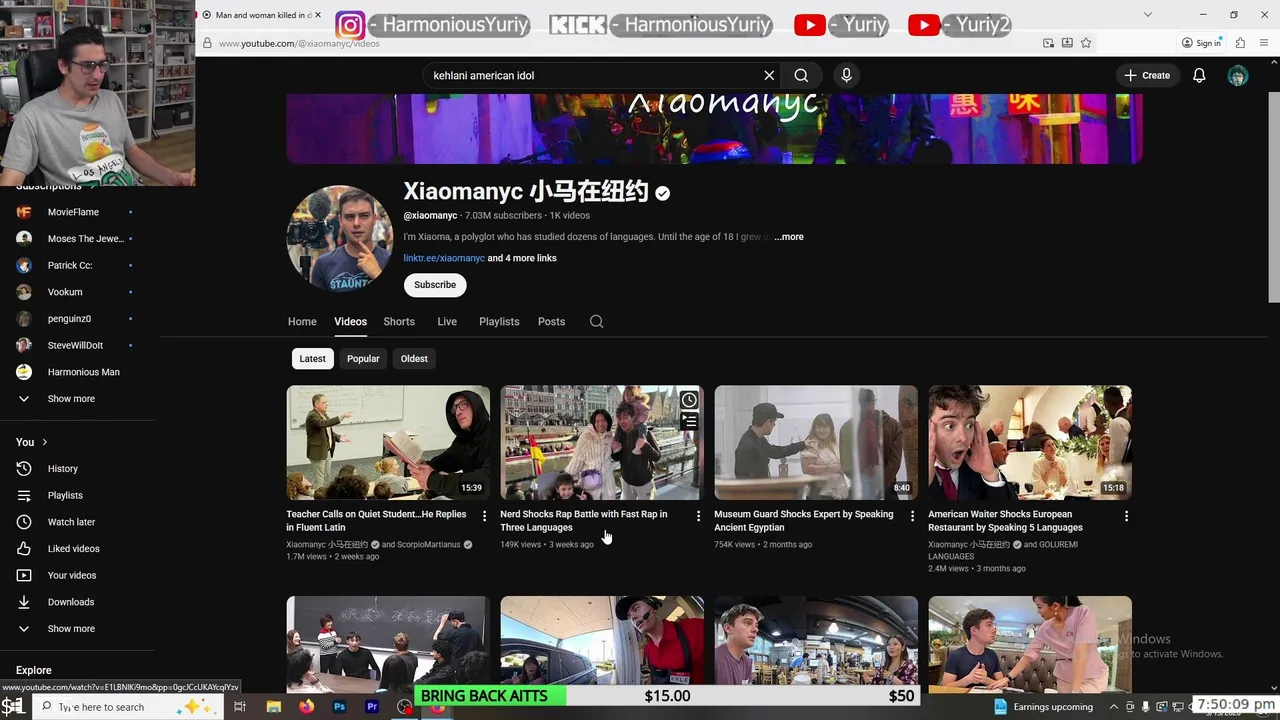This screenshot has height=720, width=1280.
Task: Clear the YouTube search box text
Action: click(769, 75)
